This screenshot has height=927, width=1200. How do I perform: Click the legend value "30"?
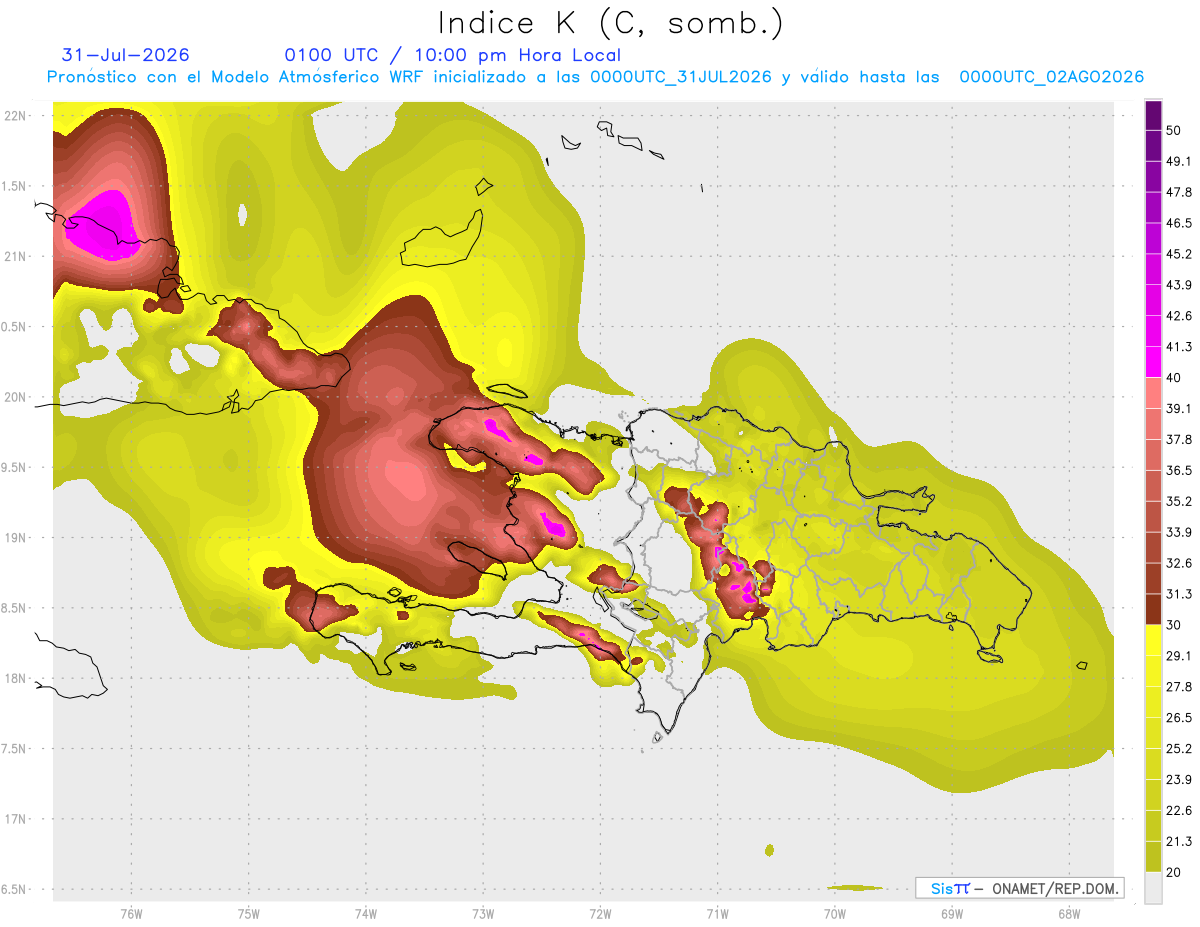[x=1175, y=625]
